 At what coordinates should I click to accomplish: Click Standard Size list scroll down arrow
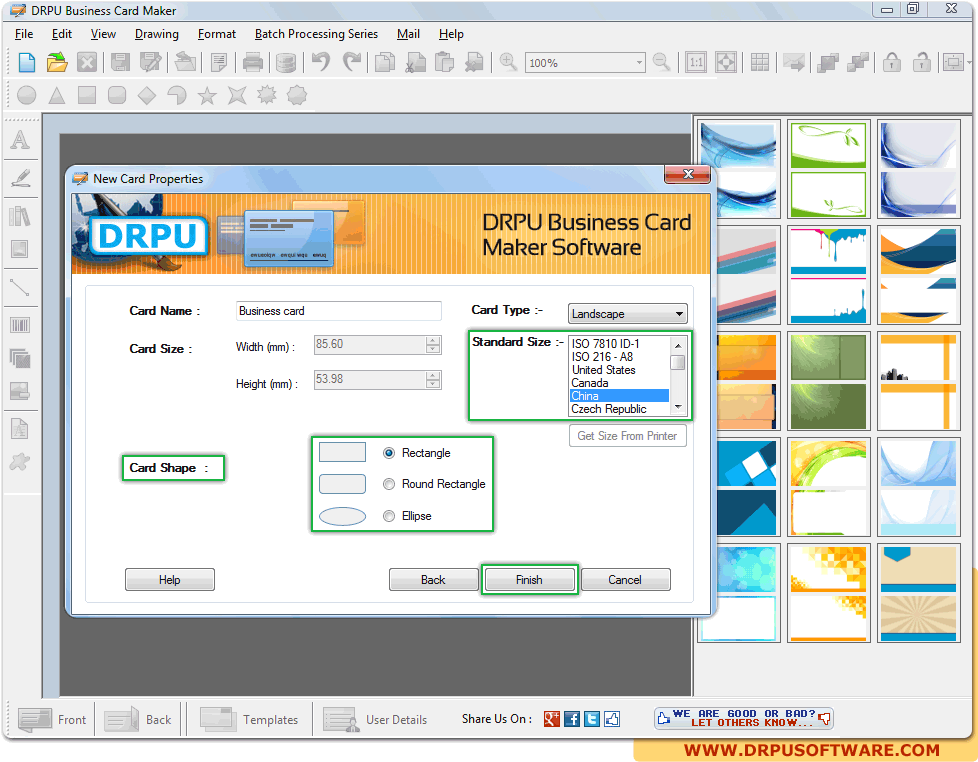[678, 408]
